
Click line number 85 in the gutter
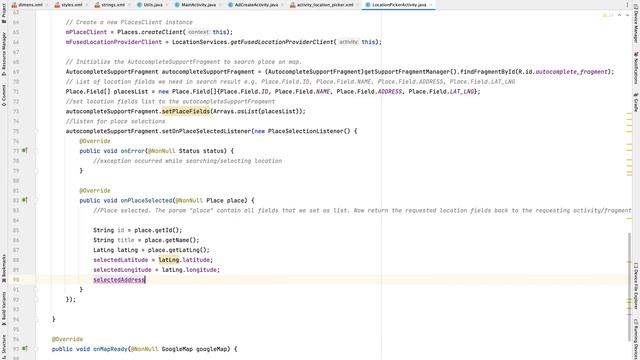click(x=16, y=230)
